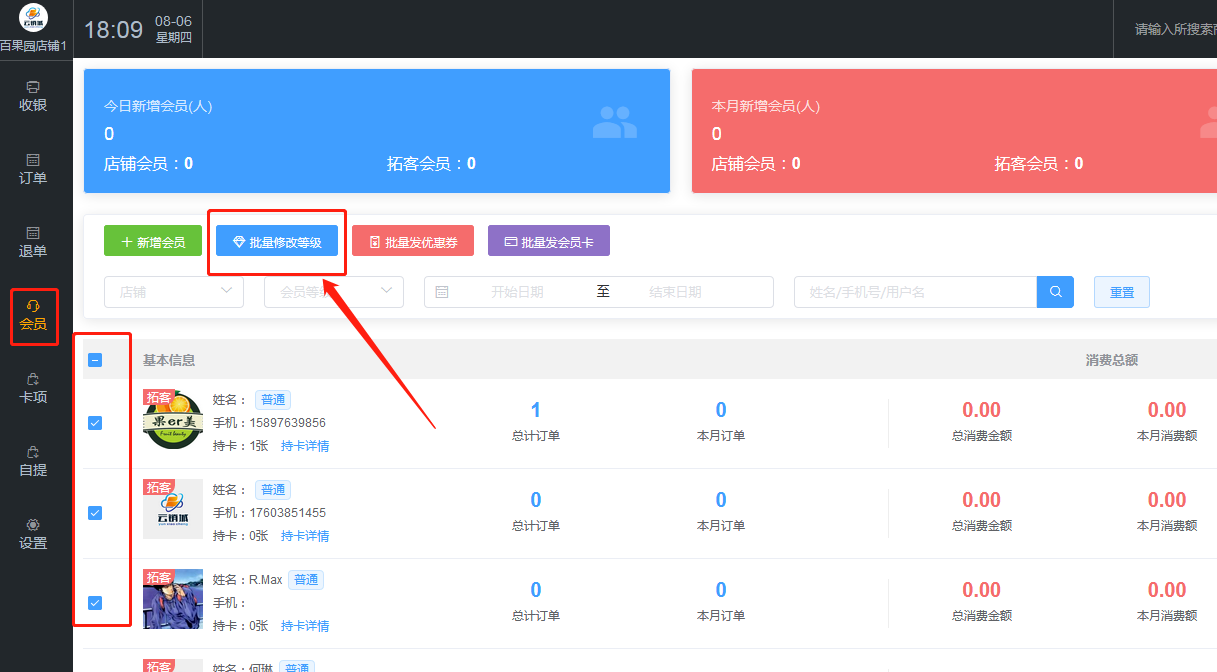Click the people icon in blue card
1217x672 pixels.
tap(614, 122)
